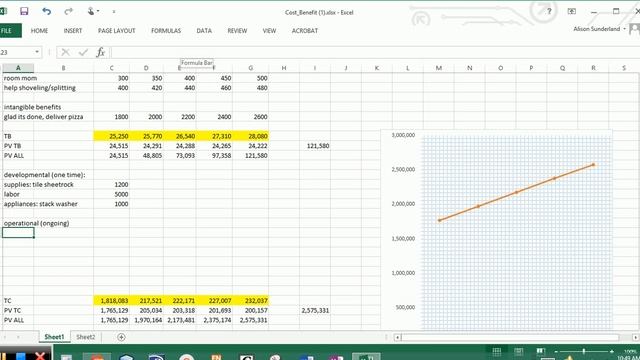The image size is (640, 360).
Task: Select cell 'supplies: tile sheetrock'
Action: coord(38,184)
